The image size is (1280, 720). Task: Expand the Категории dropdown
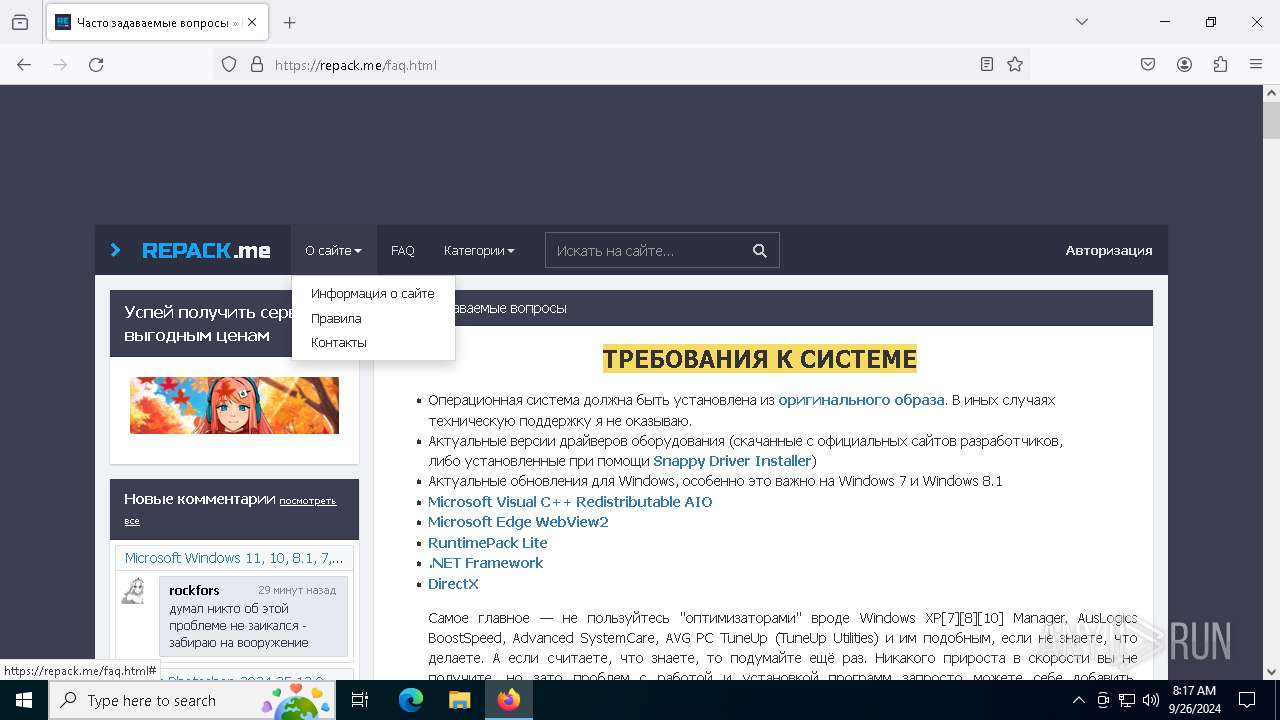pyautogui.click(x=479, y=251)
